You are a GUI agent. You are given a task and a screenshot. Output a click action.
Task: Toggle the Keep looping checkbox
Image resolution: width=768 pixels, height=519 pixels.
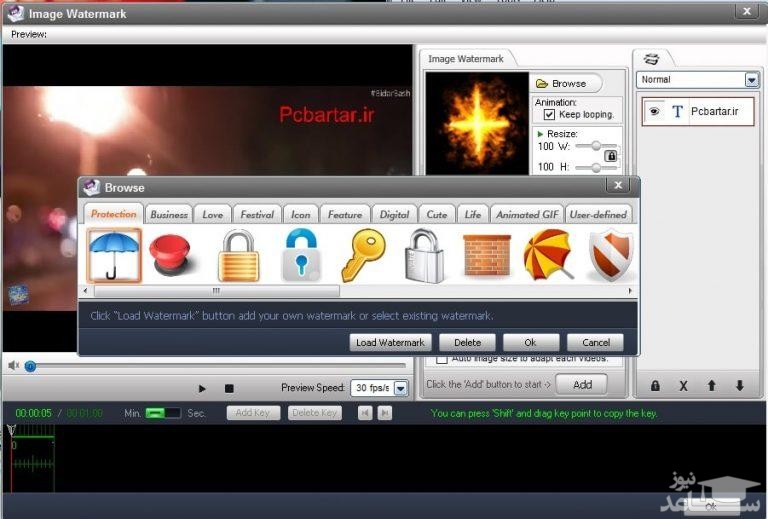tap(549, 114)
